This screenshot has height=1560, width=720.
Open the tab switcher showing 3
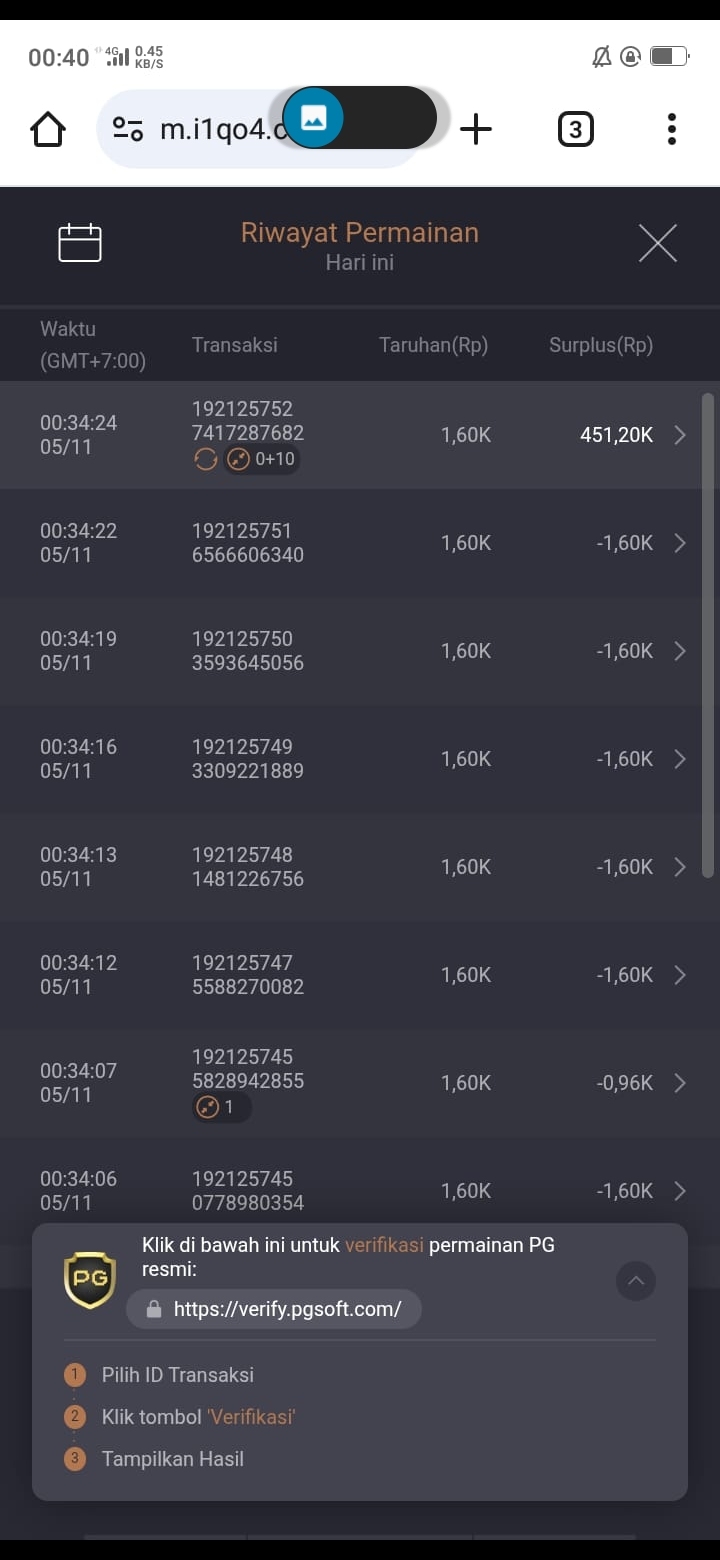click(575, 129)
